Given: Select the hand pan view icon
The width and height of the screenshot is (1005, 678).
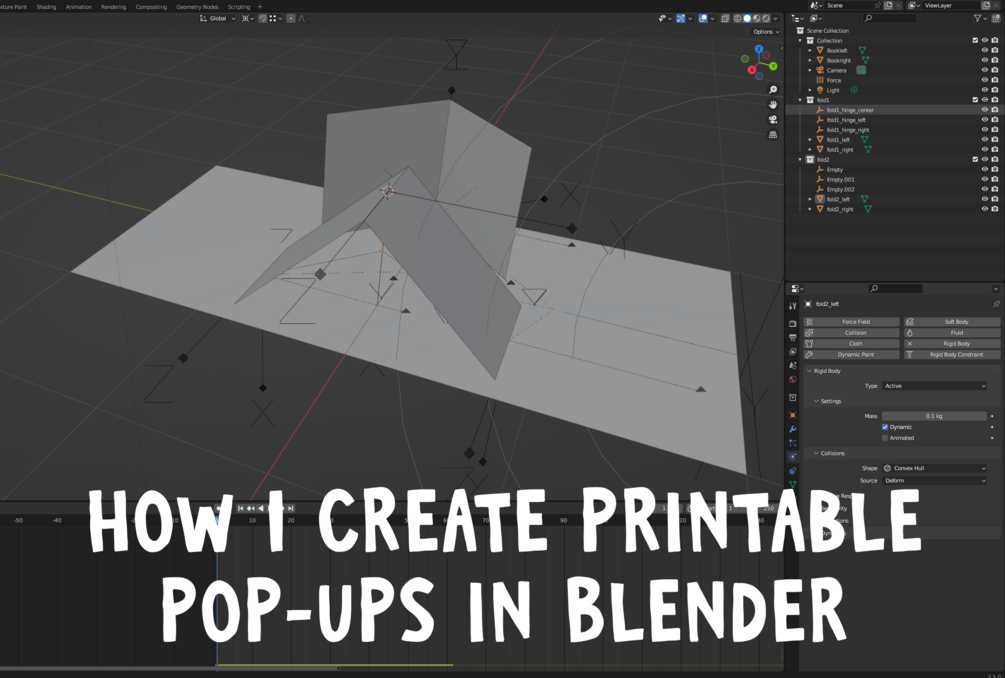Looking at the screenshot, I should [x=773, y=104].
